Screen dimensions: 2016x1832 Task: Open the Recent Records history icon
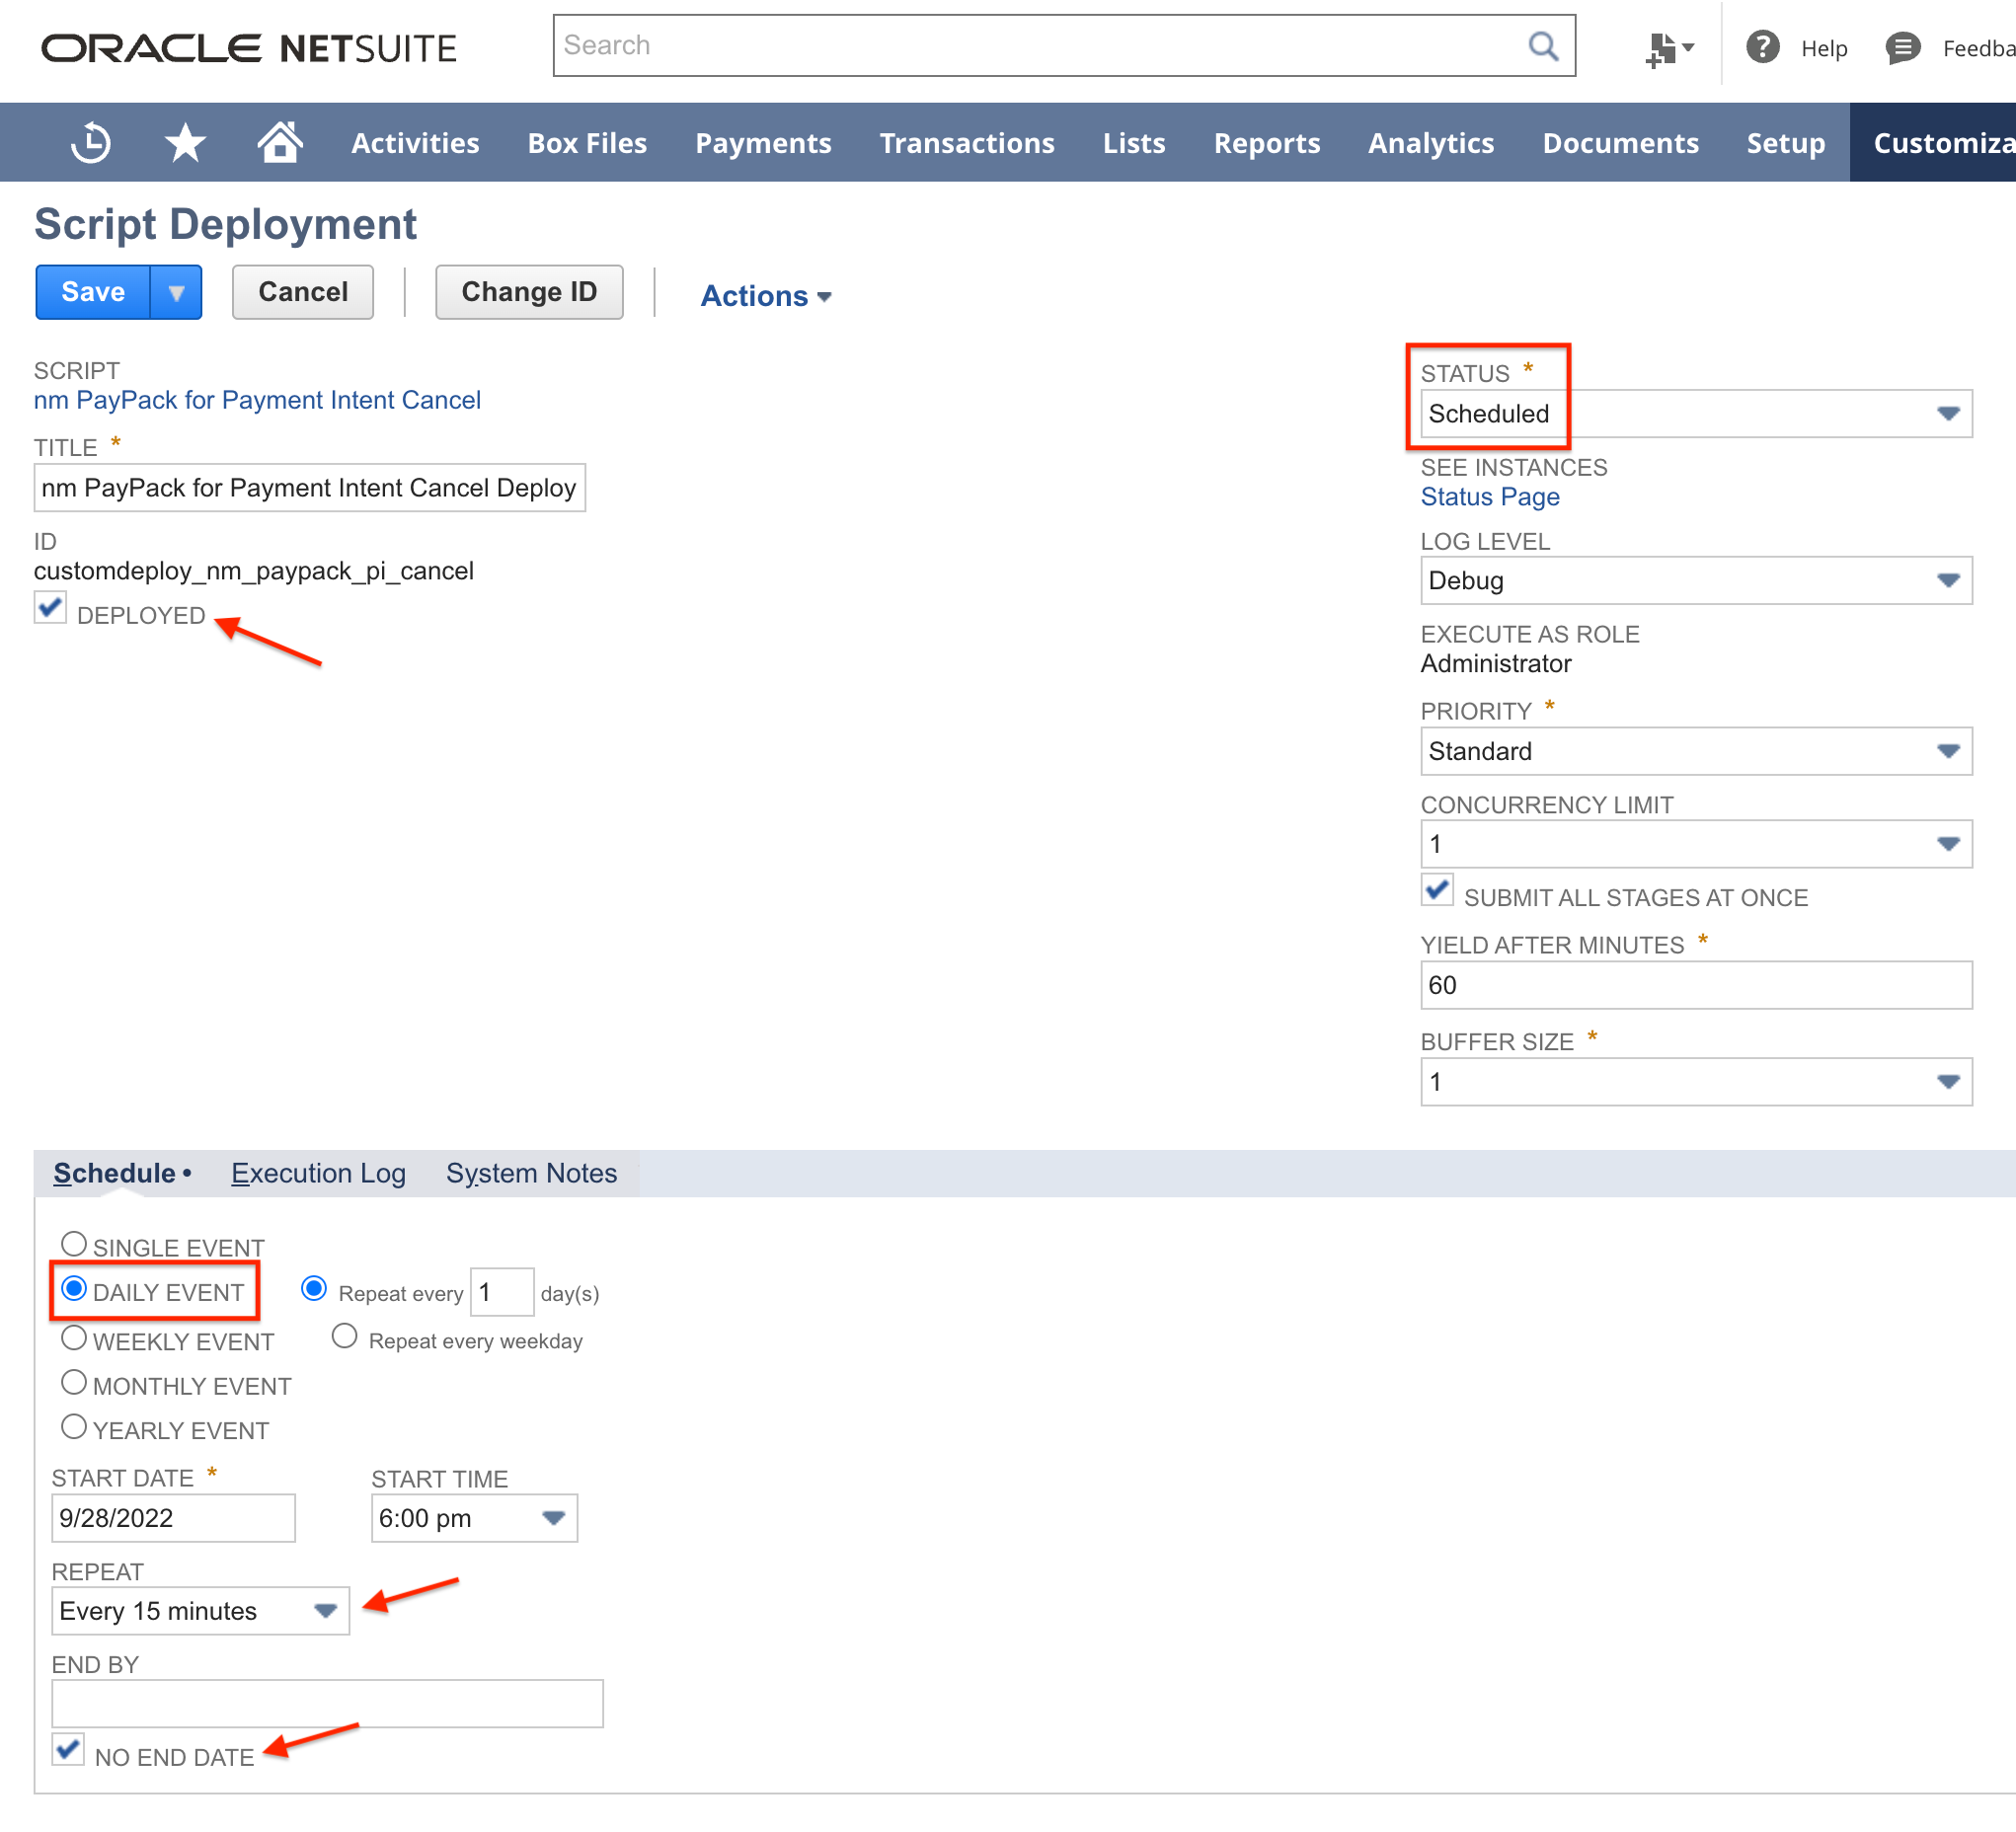pos(90,143)
